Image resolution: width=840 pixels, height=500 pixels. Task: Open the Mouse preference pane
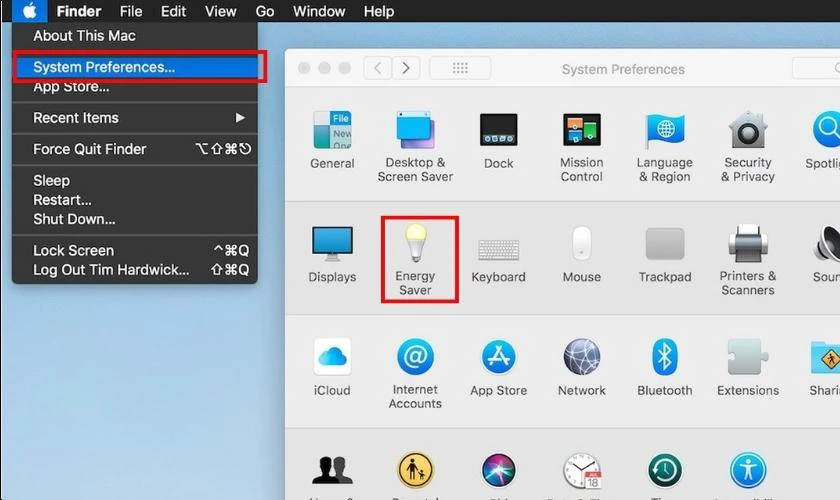582,253
